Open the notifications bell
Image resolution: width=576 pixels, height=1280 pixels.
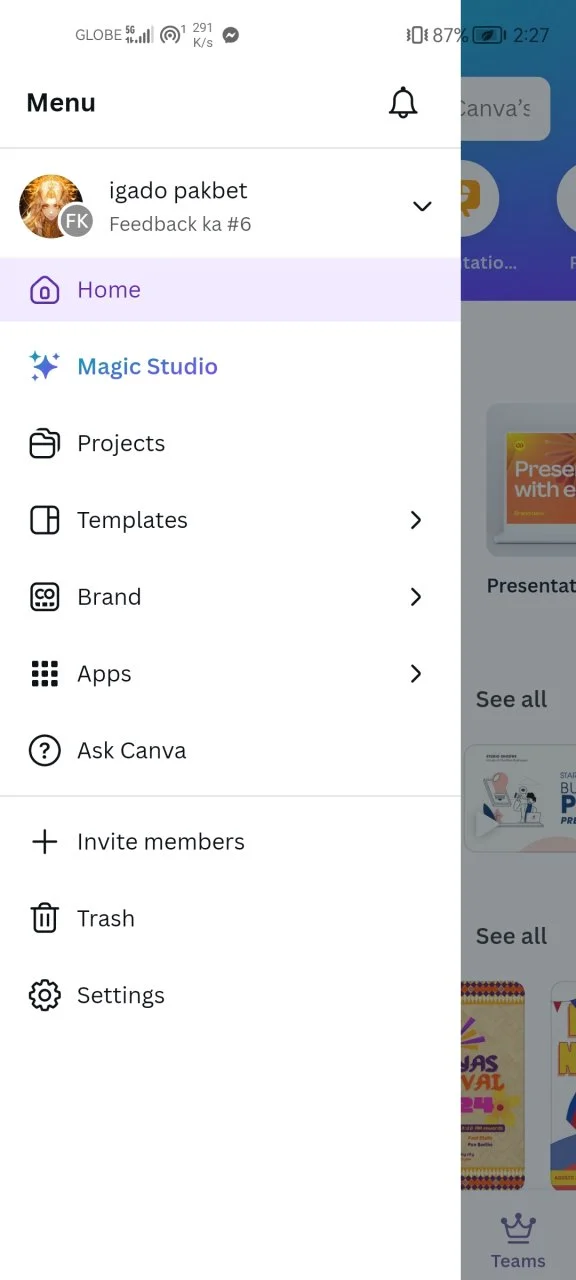tap(403, 103)
